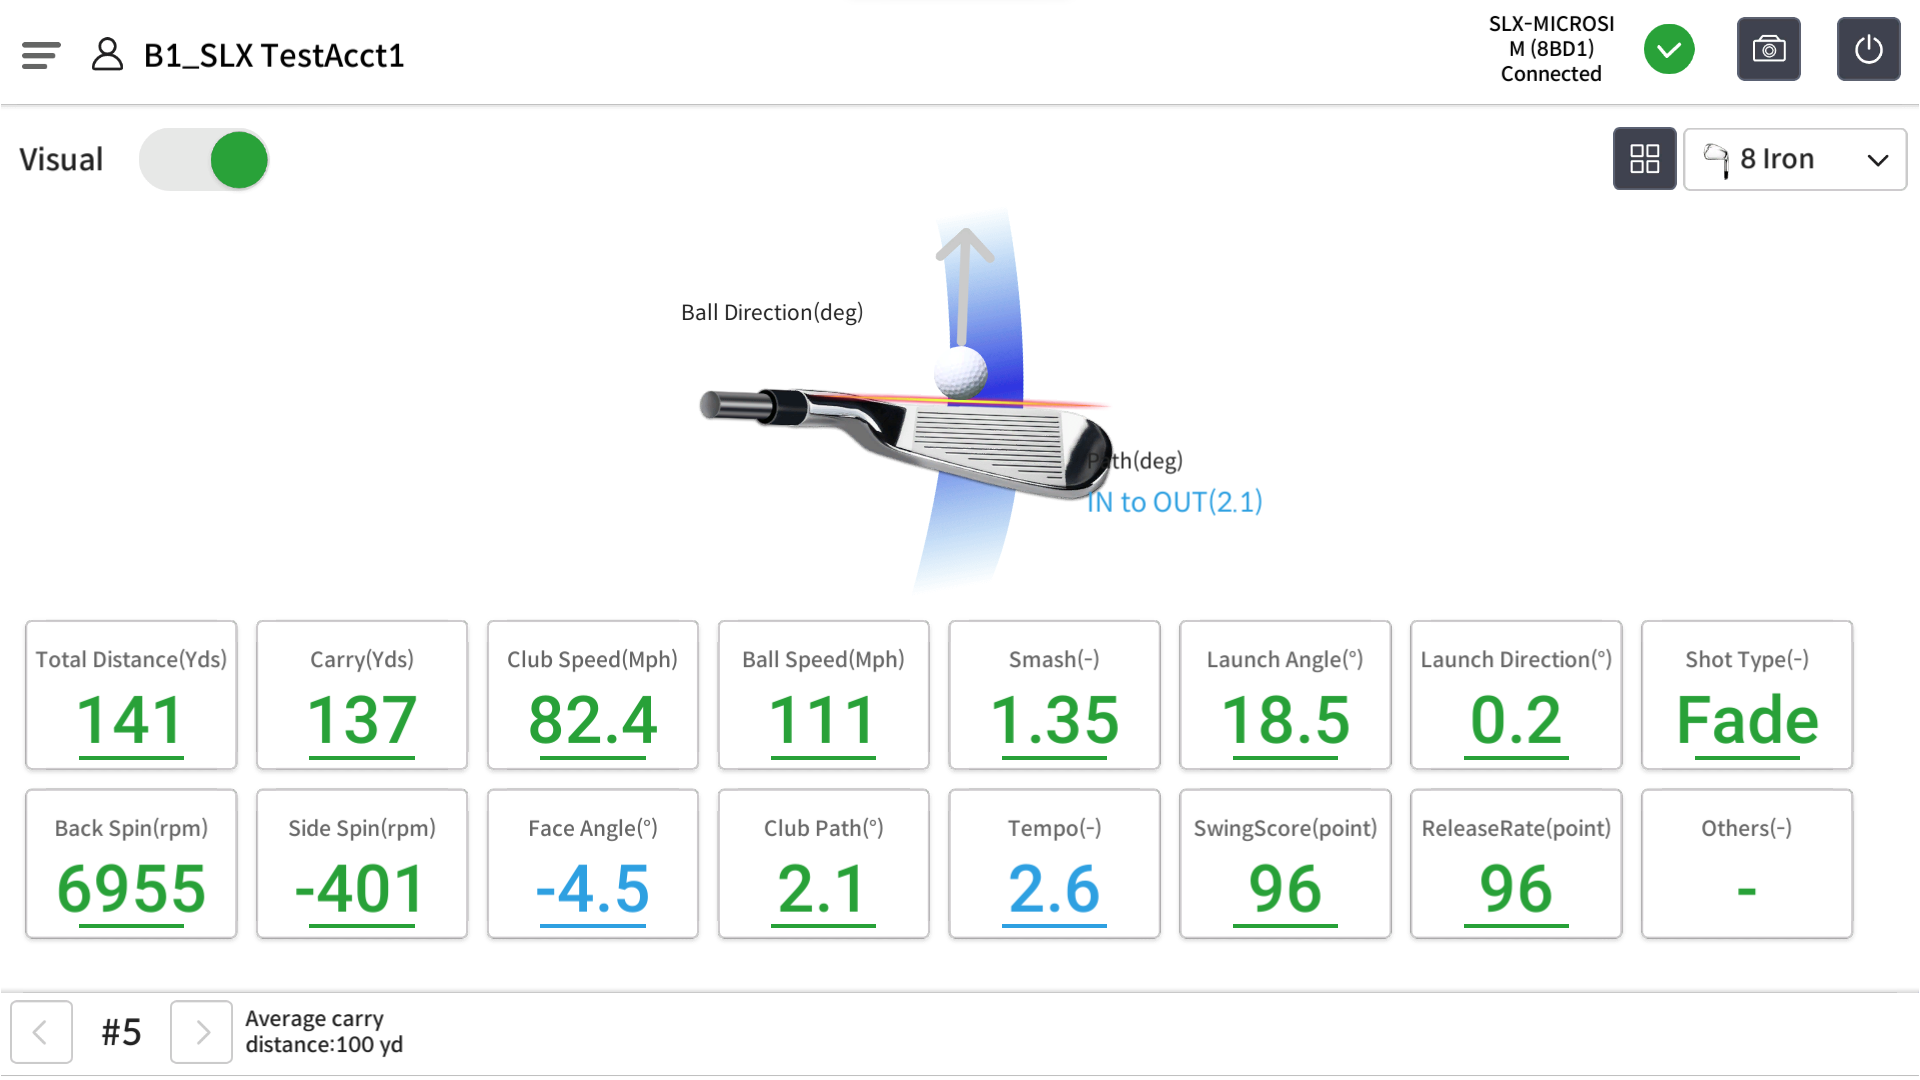
Task: Click the green connection status checkmark
Action: [1668, 50]
